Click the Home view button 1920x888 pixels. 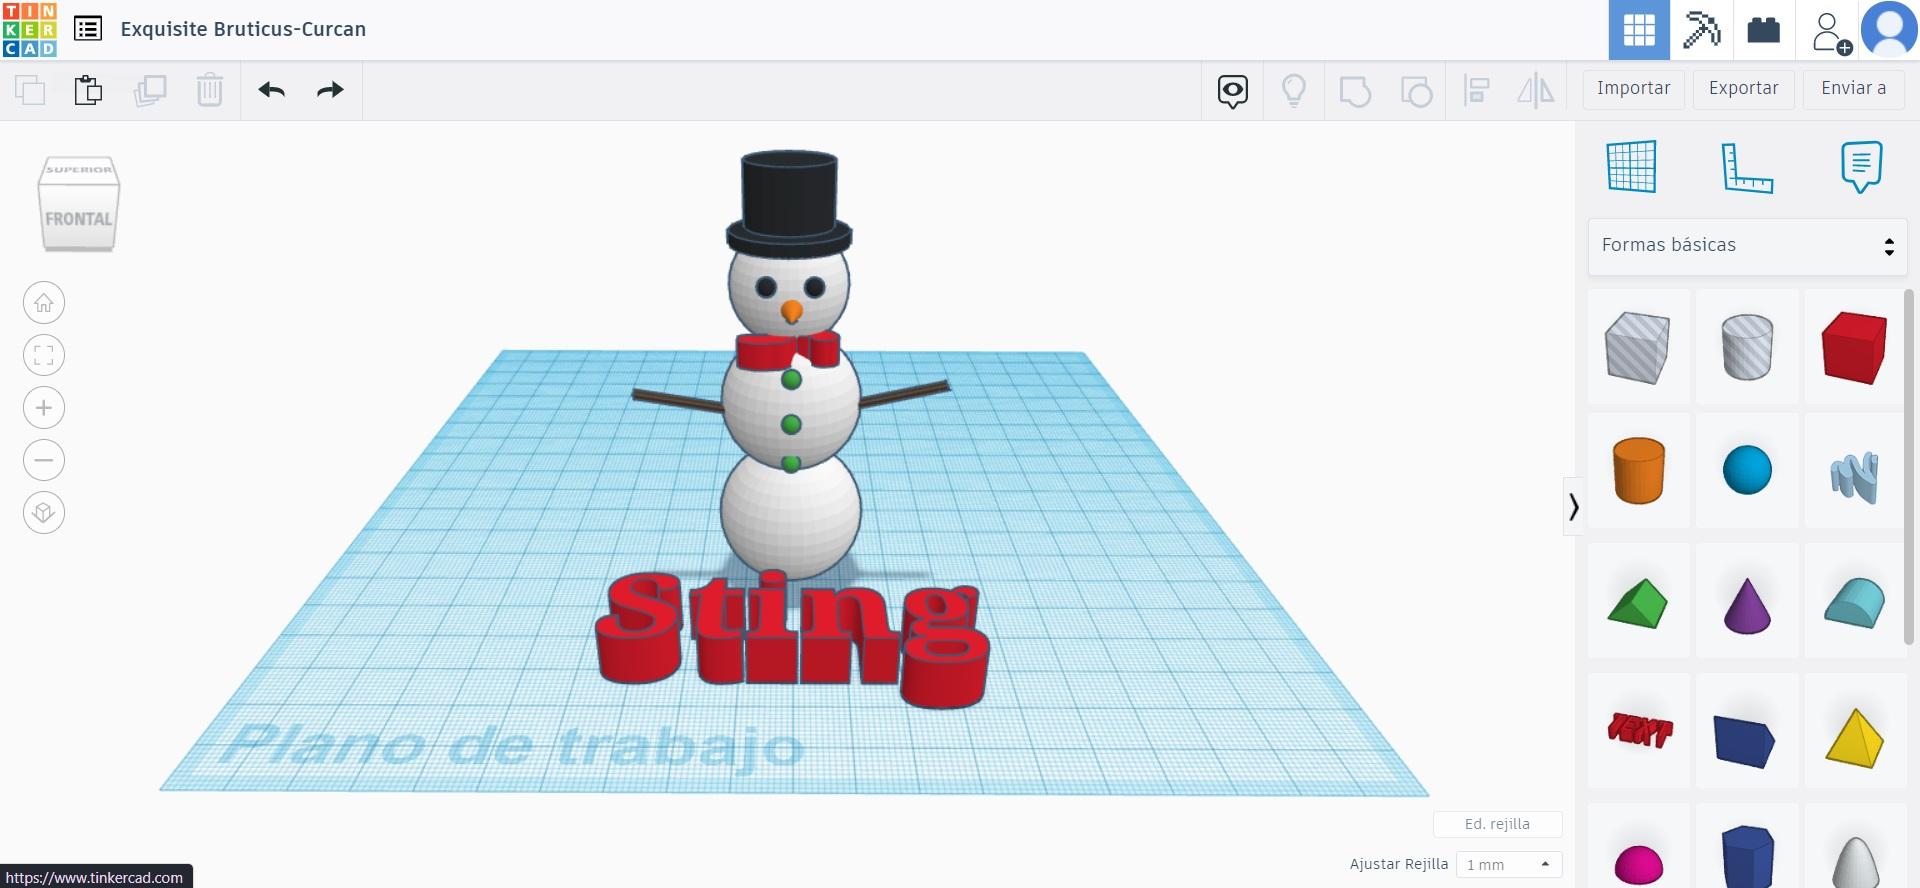[x=44, y=303]
